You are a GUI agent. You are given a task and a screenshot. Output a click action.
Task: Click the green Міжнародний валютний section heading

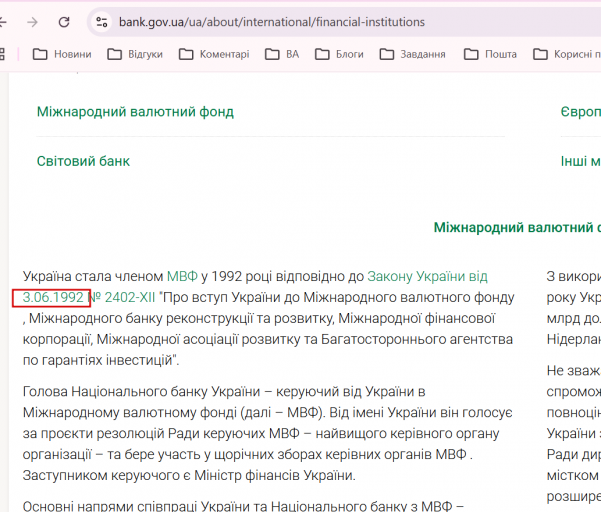click(517, 228)
